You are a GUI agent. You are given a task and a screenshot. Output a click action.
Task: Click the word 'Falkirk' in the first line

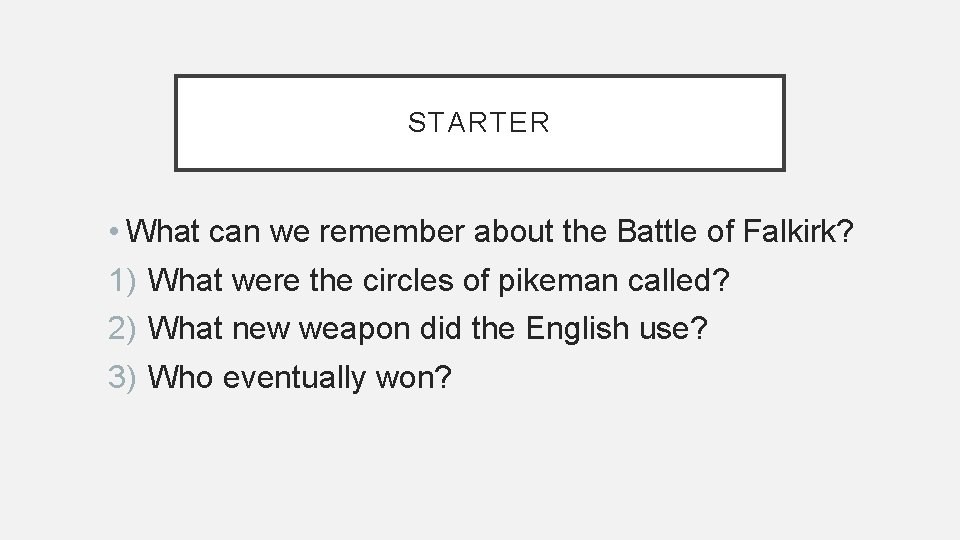pyautogui.click(x=790, y=232)
